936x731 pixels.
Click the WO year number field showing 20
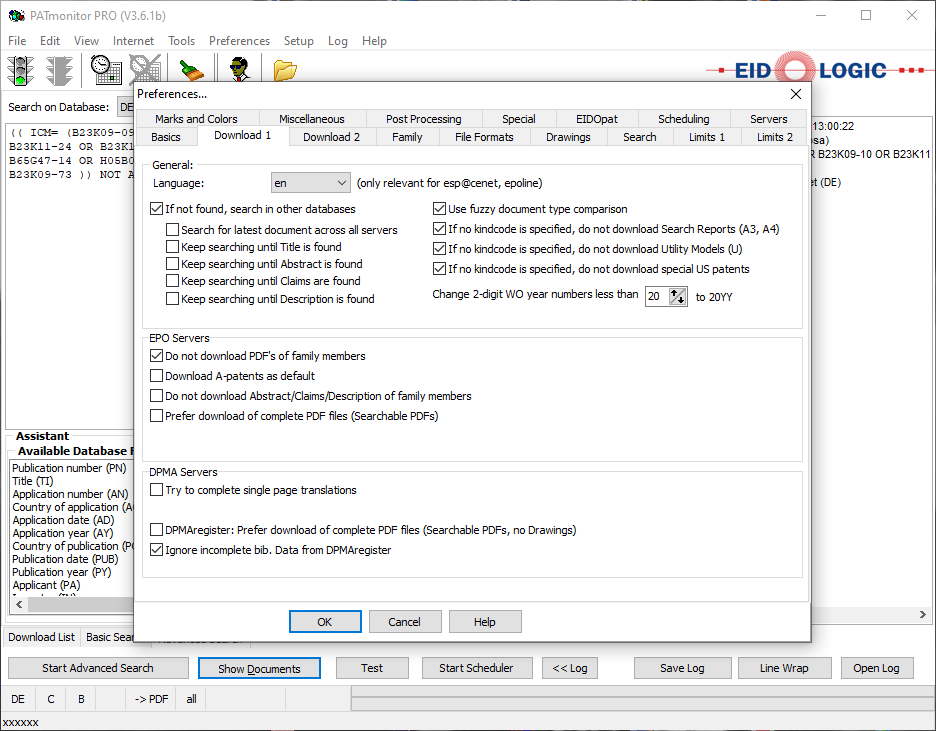(657, 297)
